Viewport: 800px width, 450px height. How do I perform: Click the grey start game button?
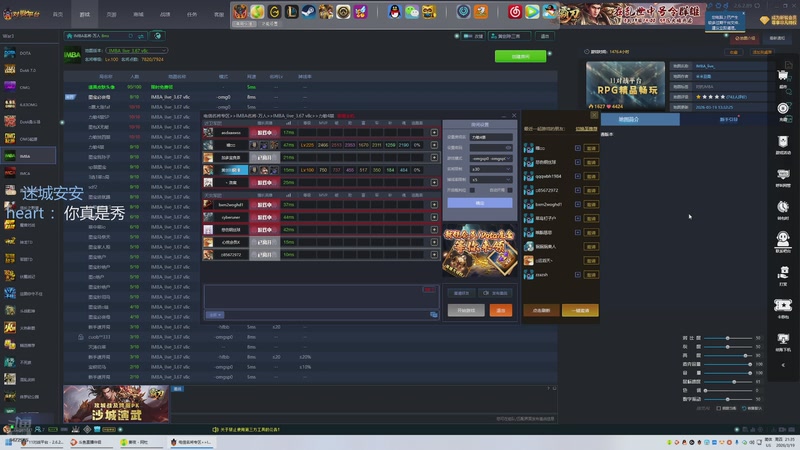click(466, 310)
